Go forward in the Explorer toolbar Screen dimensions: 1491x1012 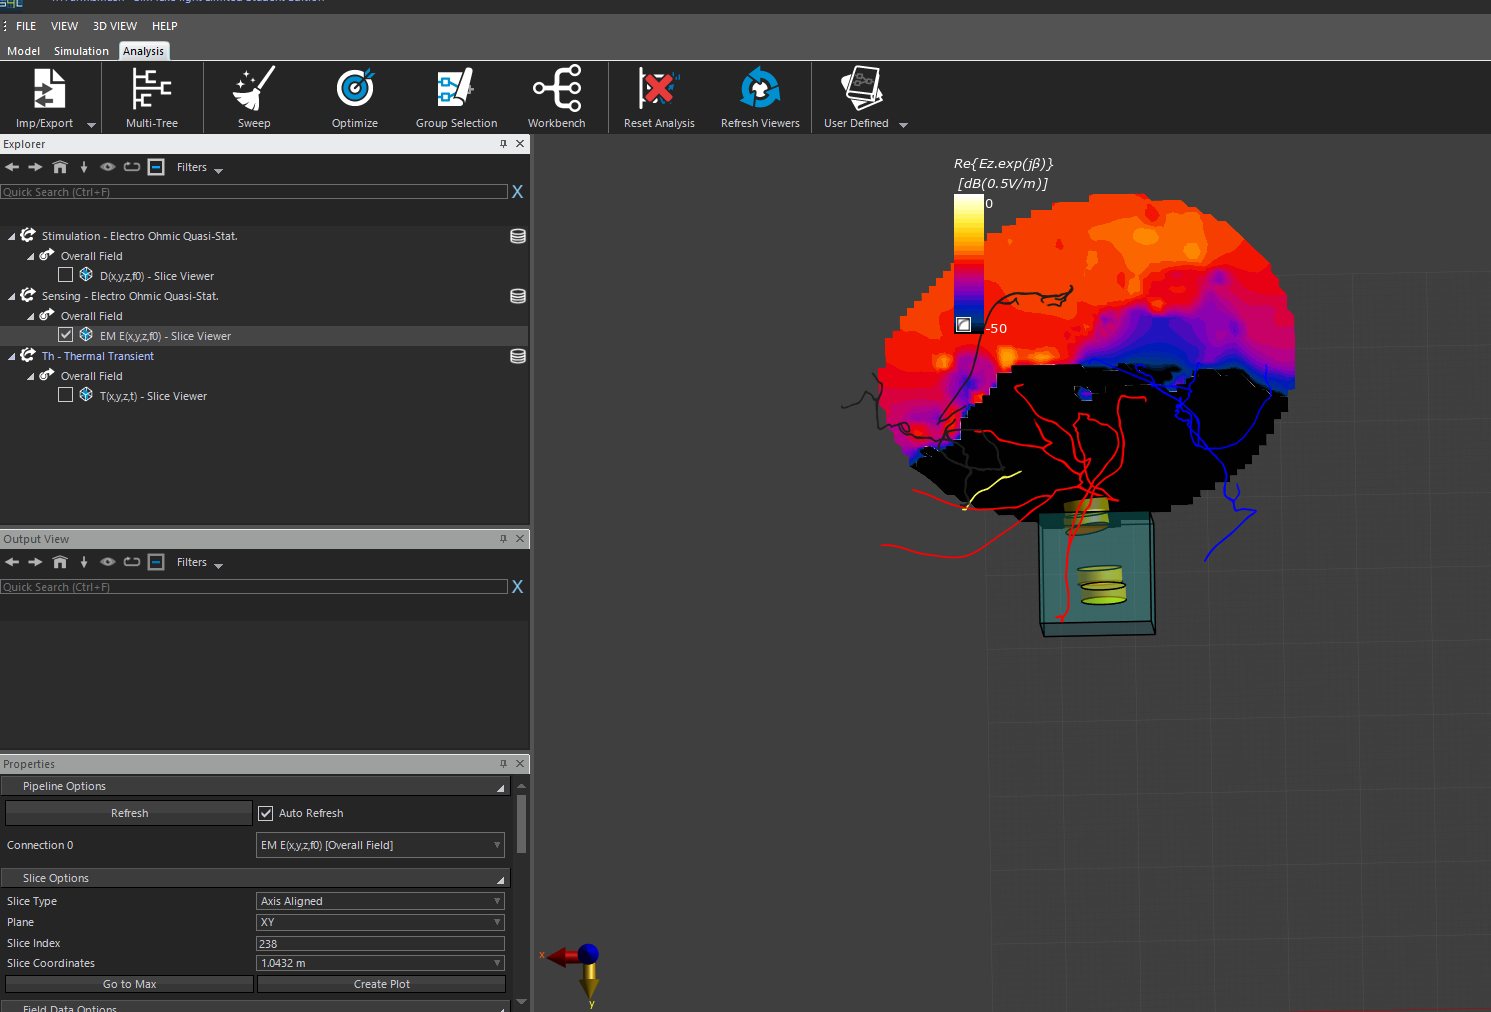point(35,167)
